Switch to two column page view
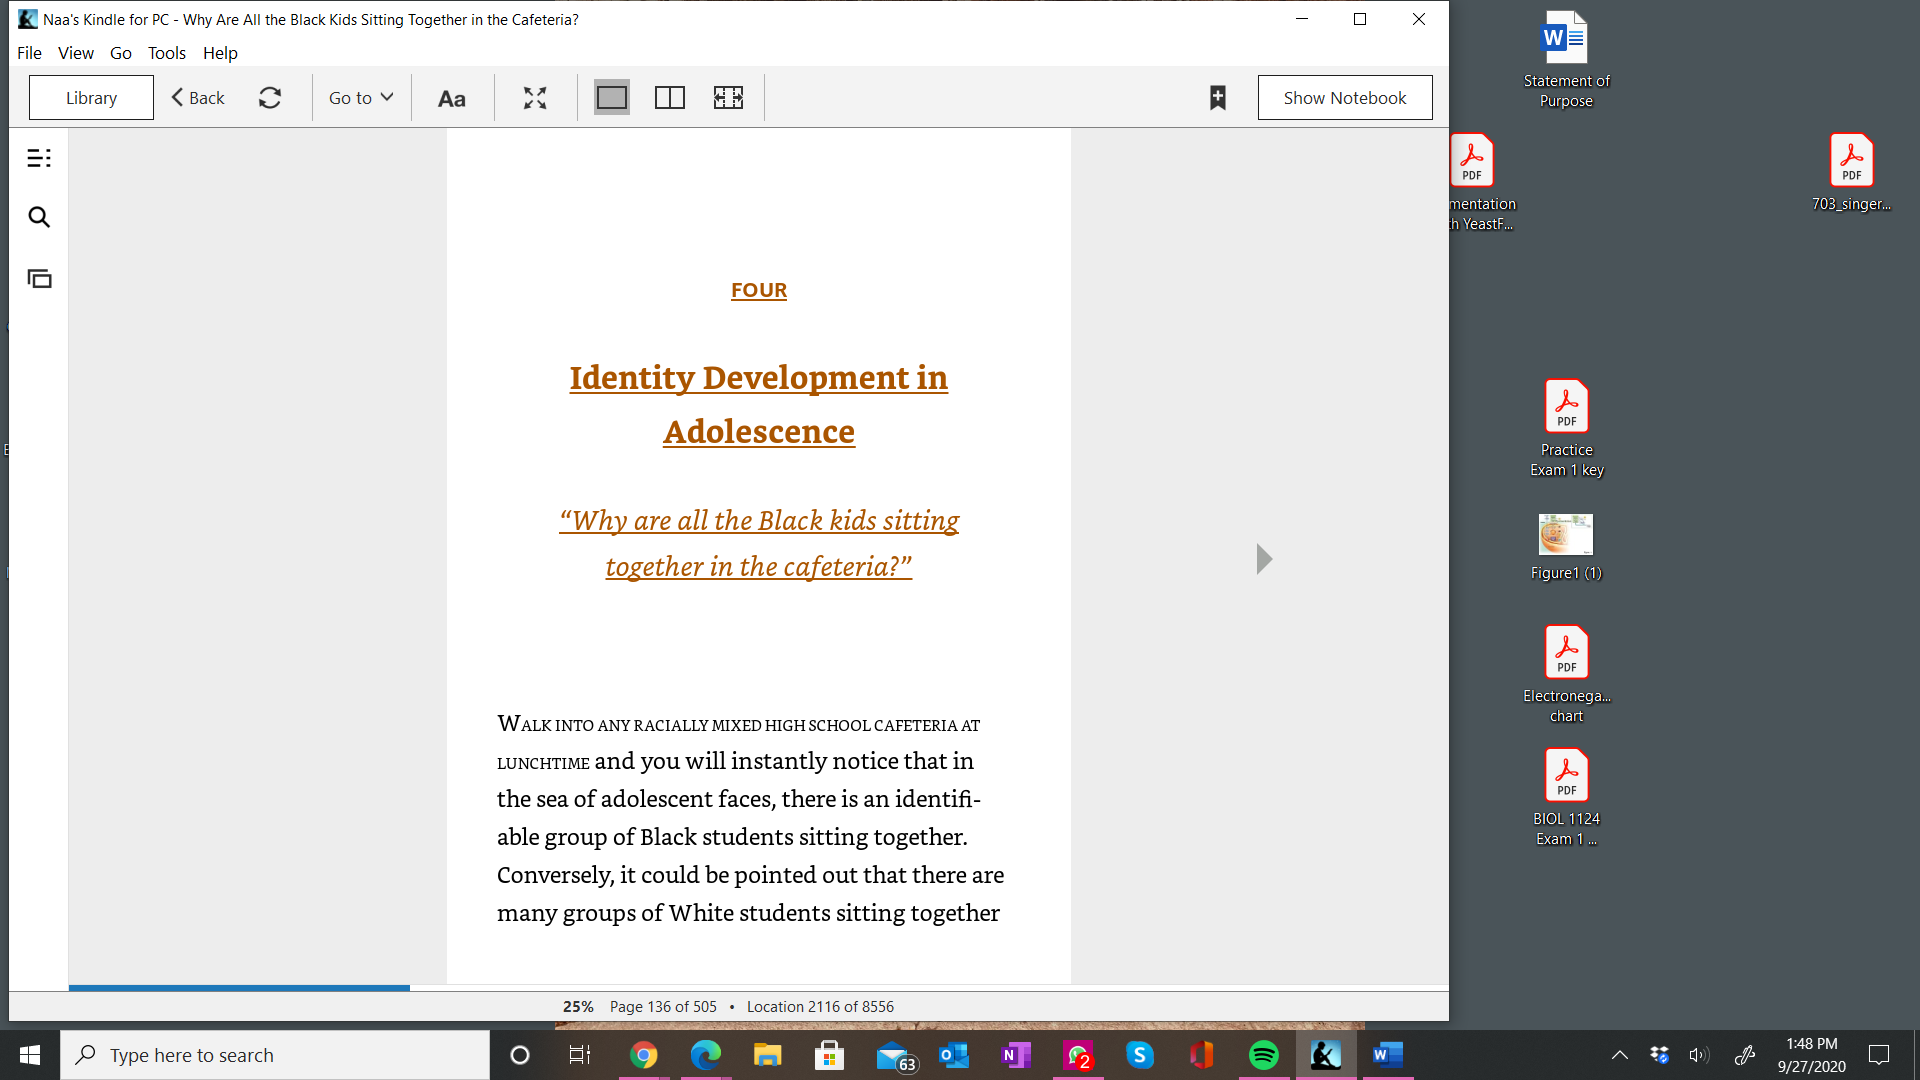Viewport: 1920px width, 1080px height. pos(670,97)
